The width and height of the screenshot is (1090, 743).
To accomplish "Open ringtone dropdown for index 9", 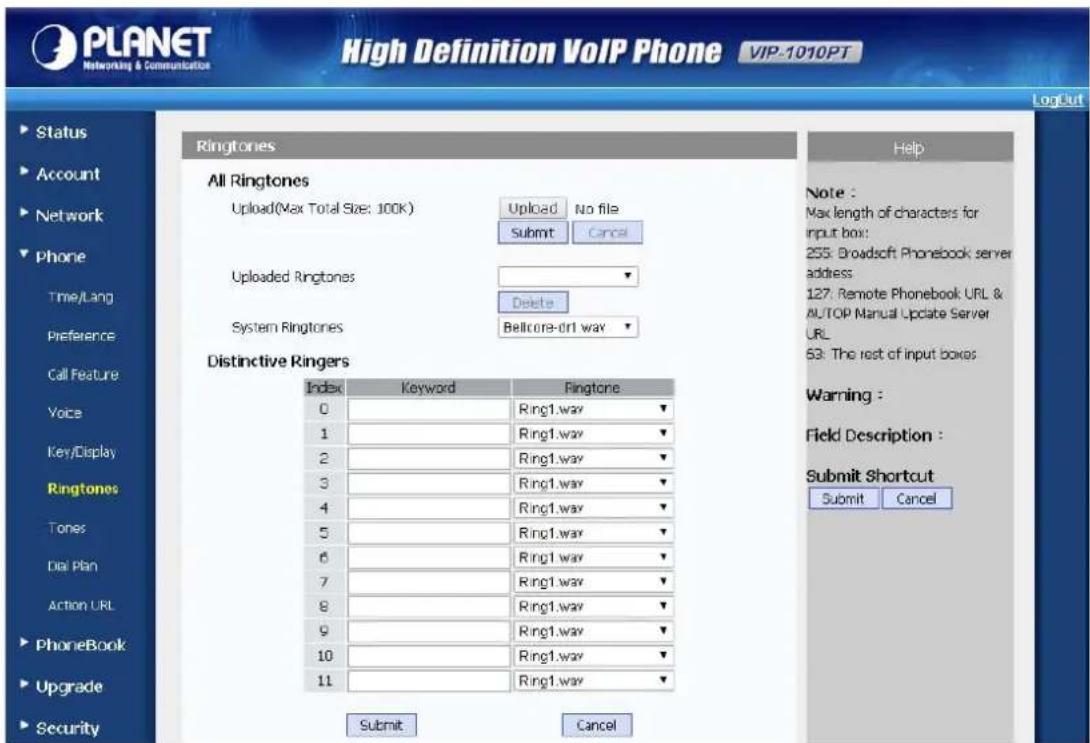I will coord(593,631).
